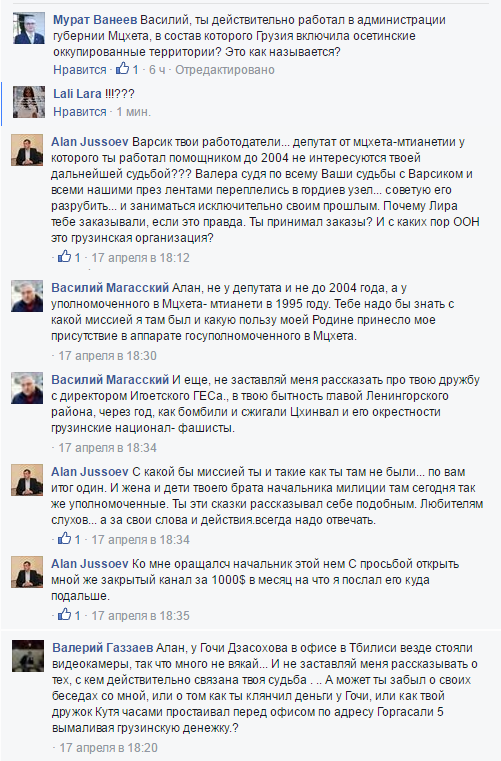Click timestamp 17 апреля в 18:20

(x=108, y=748)
